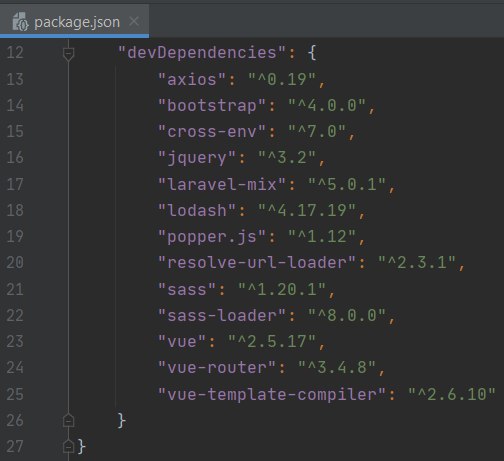This screenshot has width=504, height=461.
Task: Click the "vue" key on line 23
Action: 182,342
